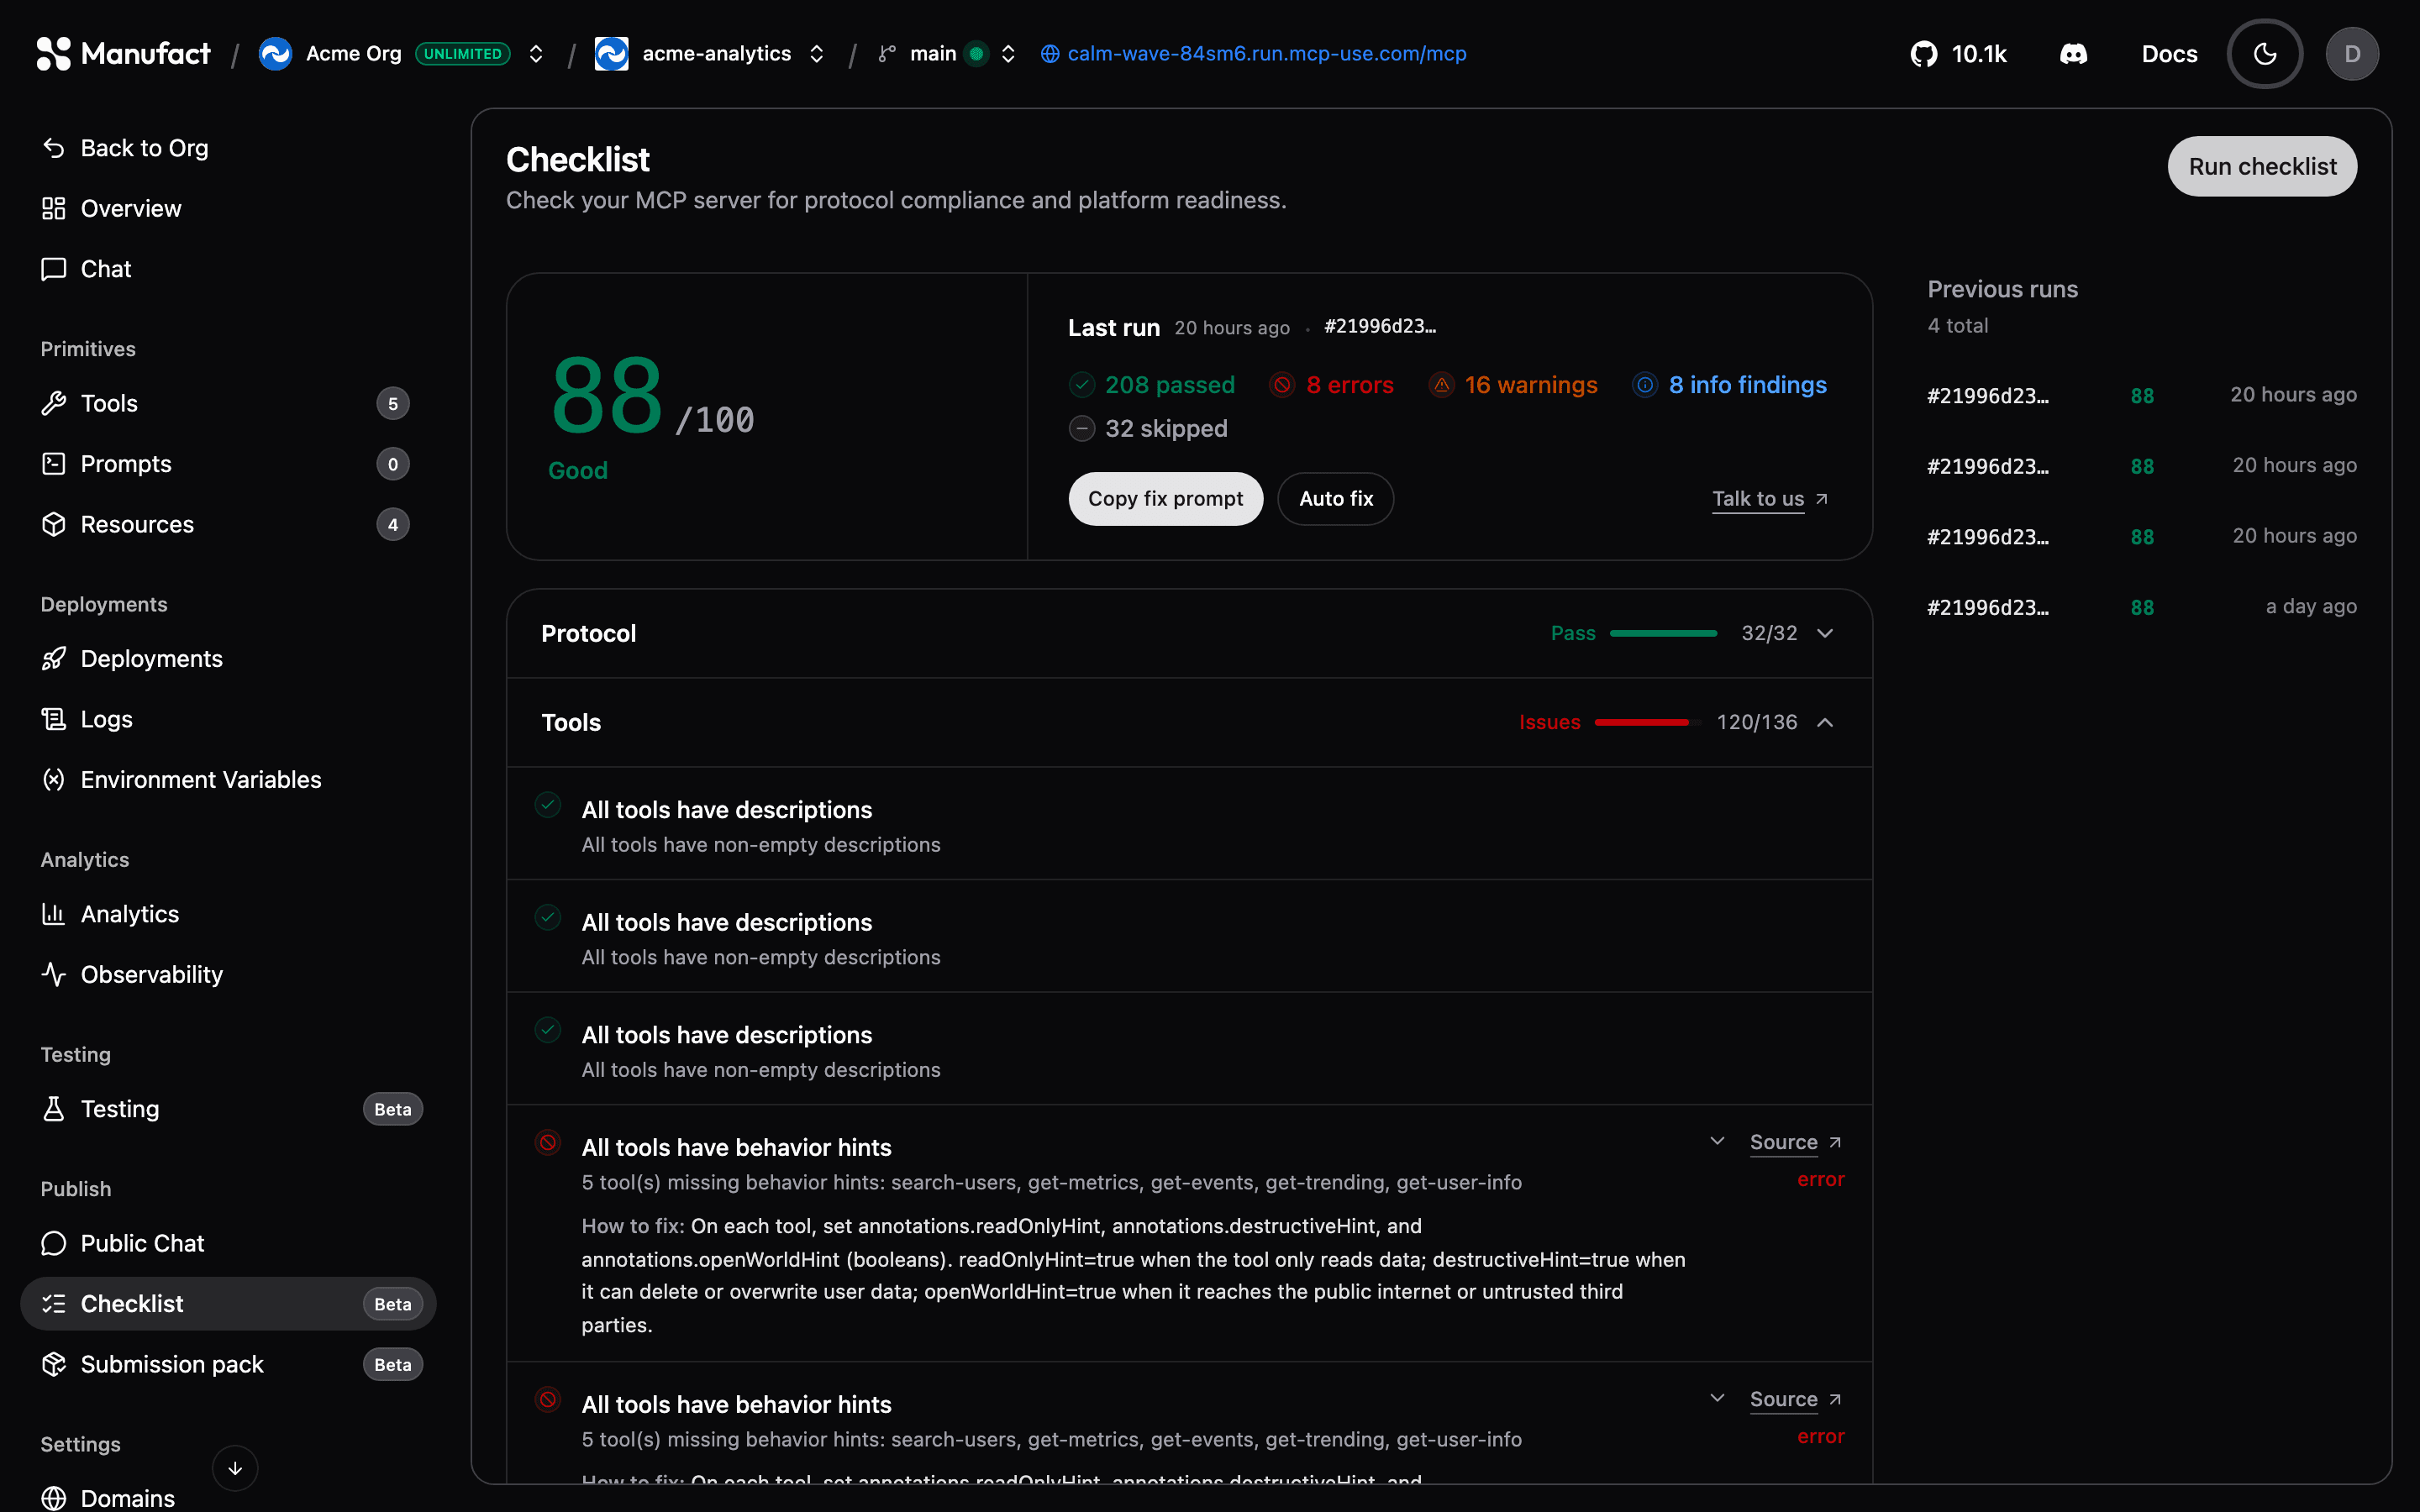This screenshot has width=2420, height=1512.
Task: Open Source link of second behavior hints error
Action: pos(1795,1399)
